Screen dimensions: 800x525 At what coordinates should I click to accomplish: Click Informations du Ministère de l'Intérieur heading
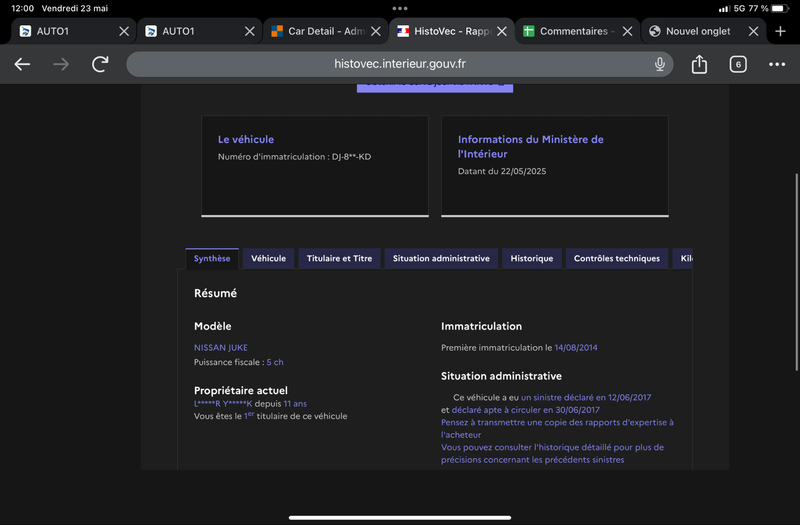point(531,146)
